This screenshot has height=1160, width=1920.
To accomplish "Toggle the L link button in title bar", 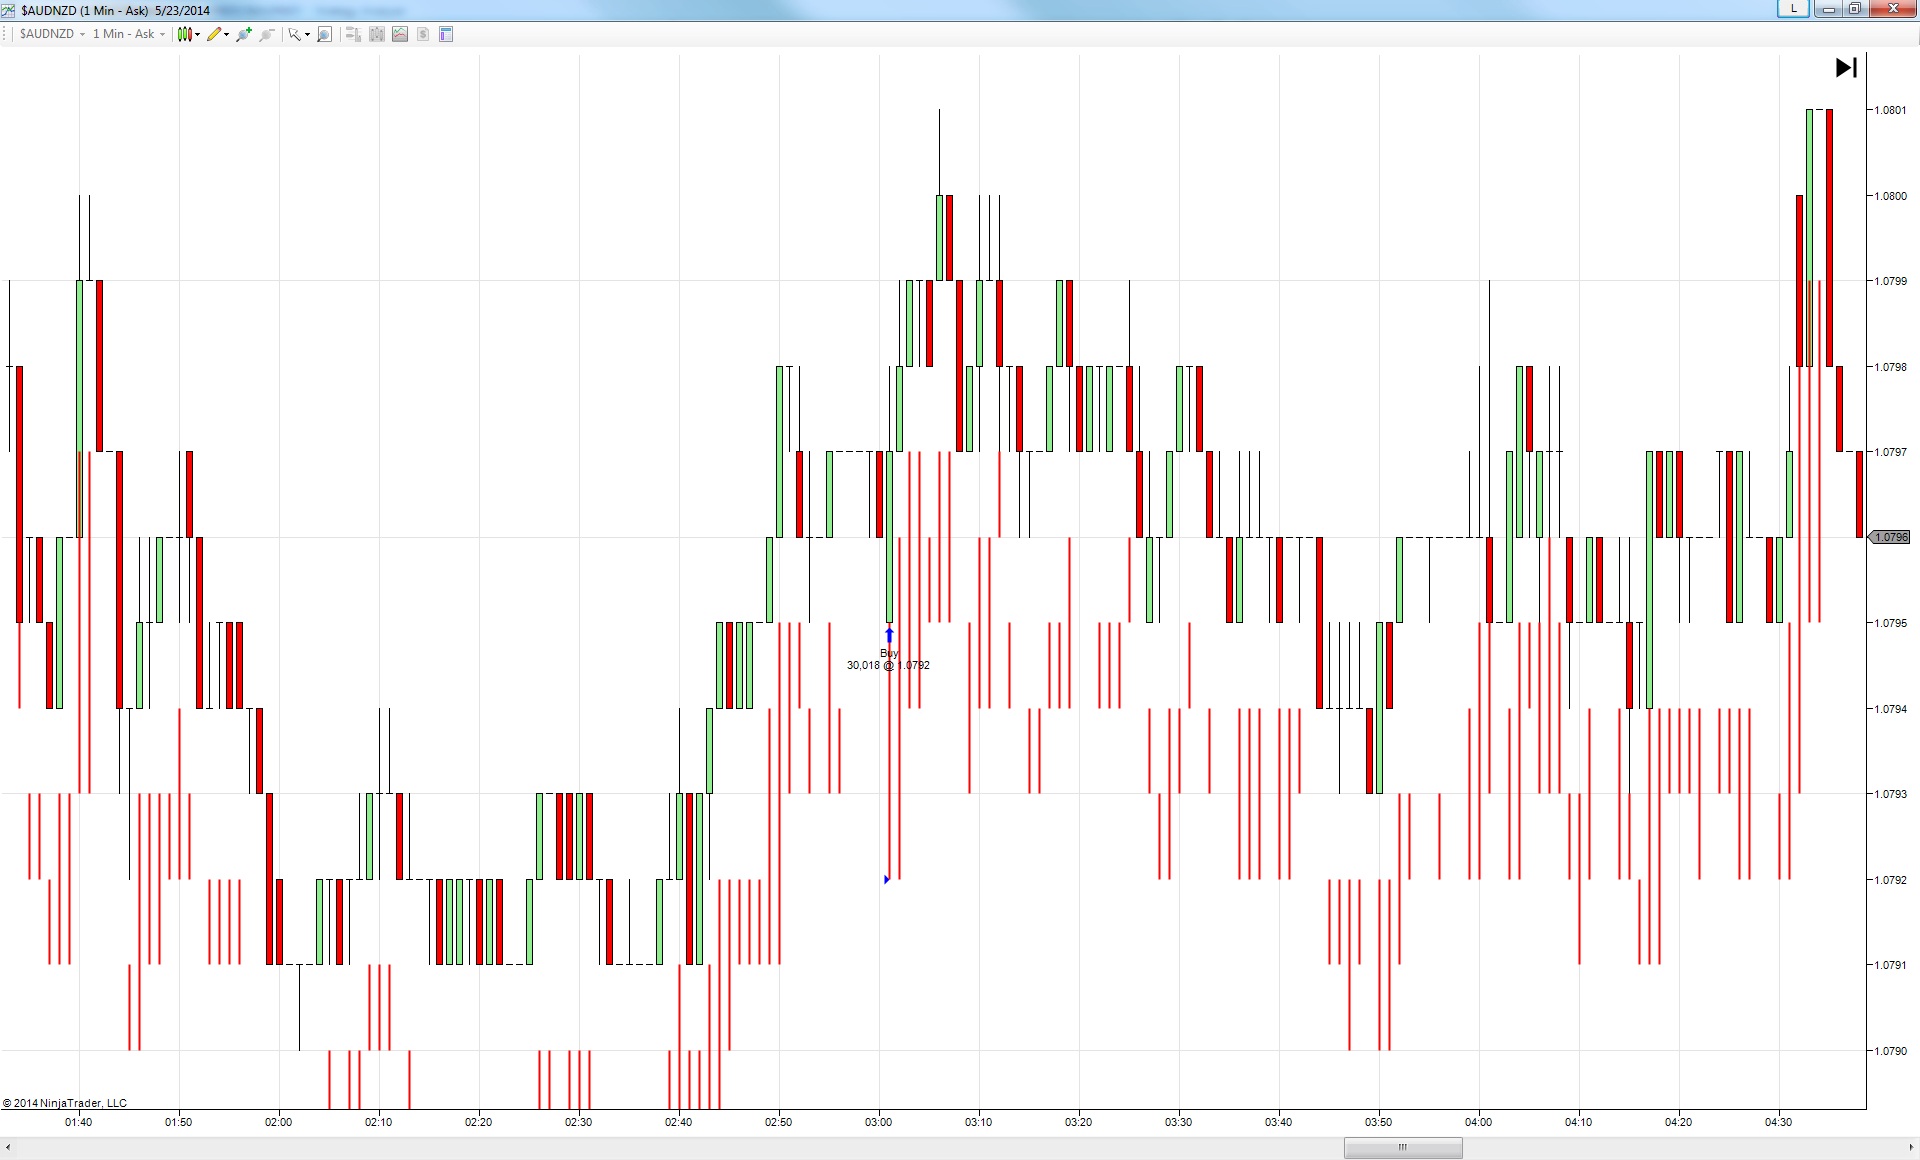I will click(1793, 9).
